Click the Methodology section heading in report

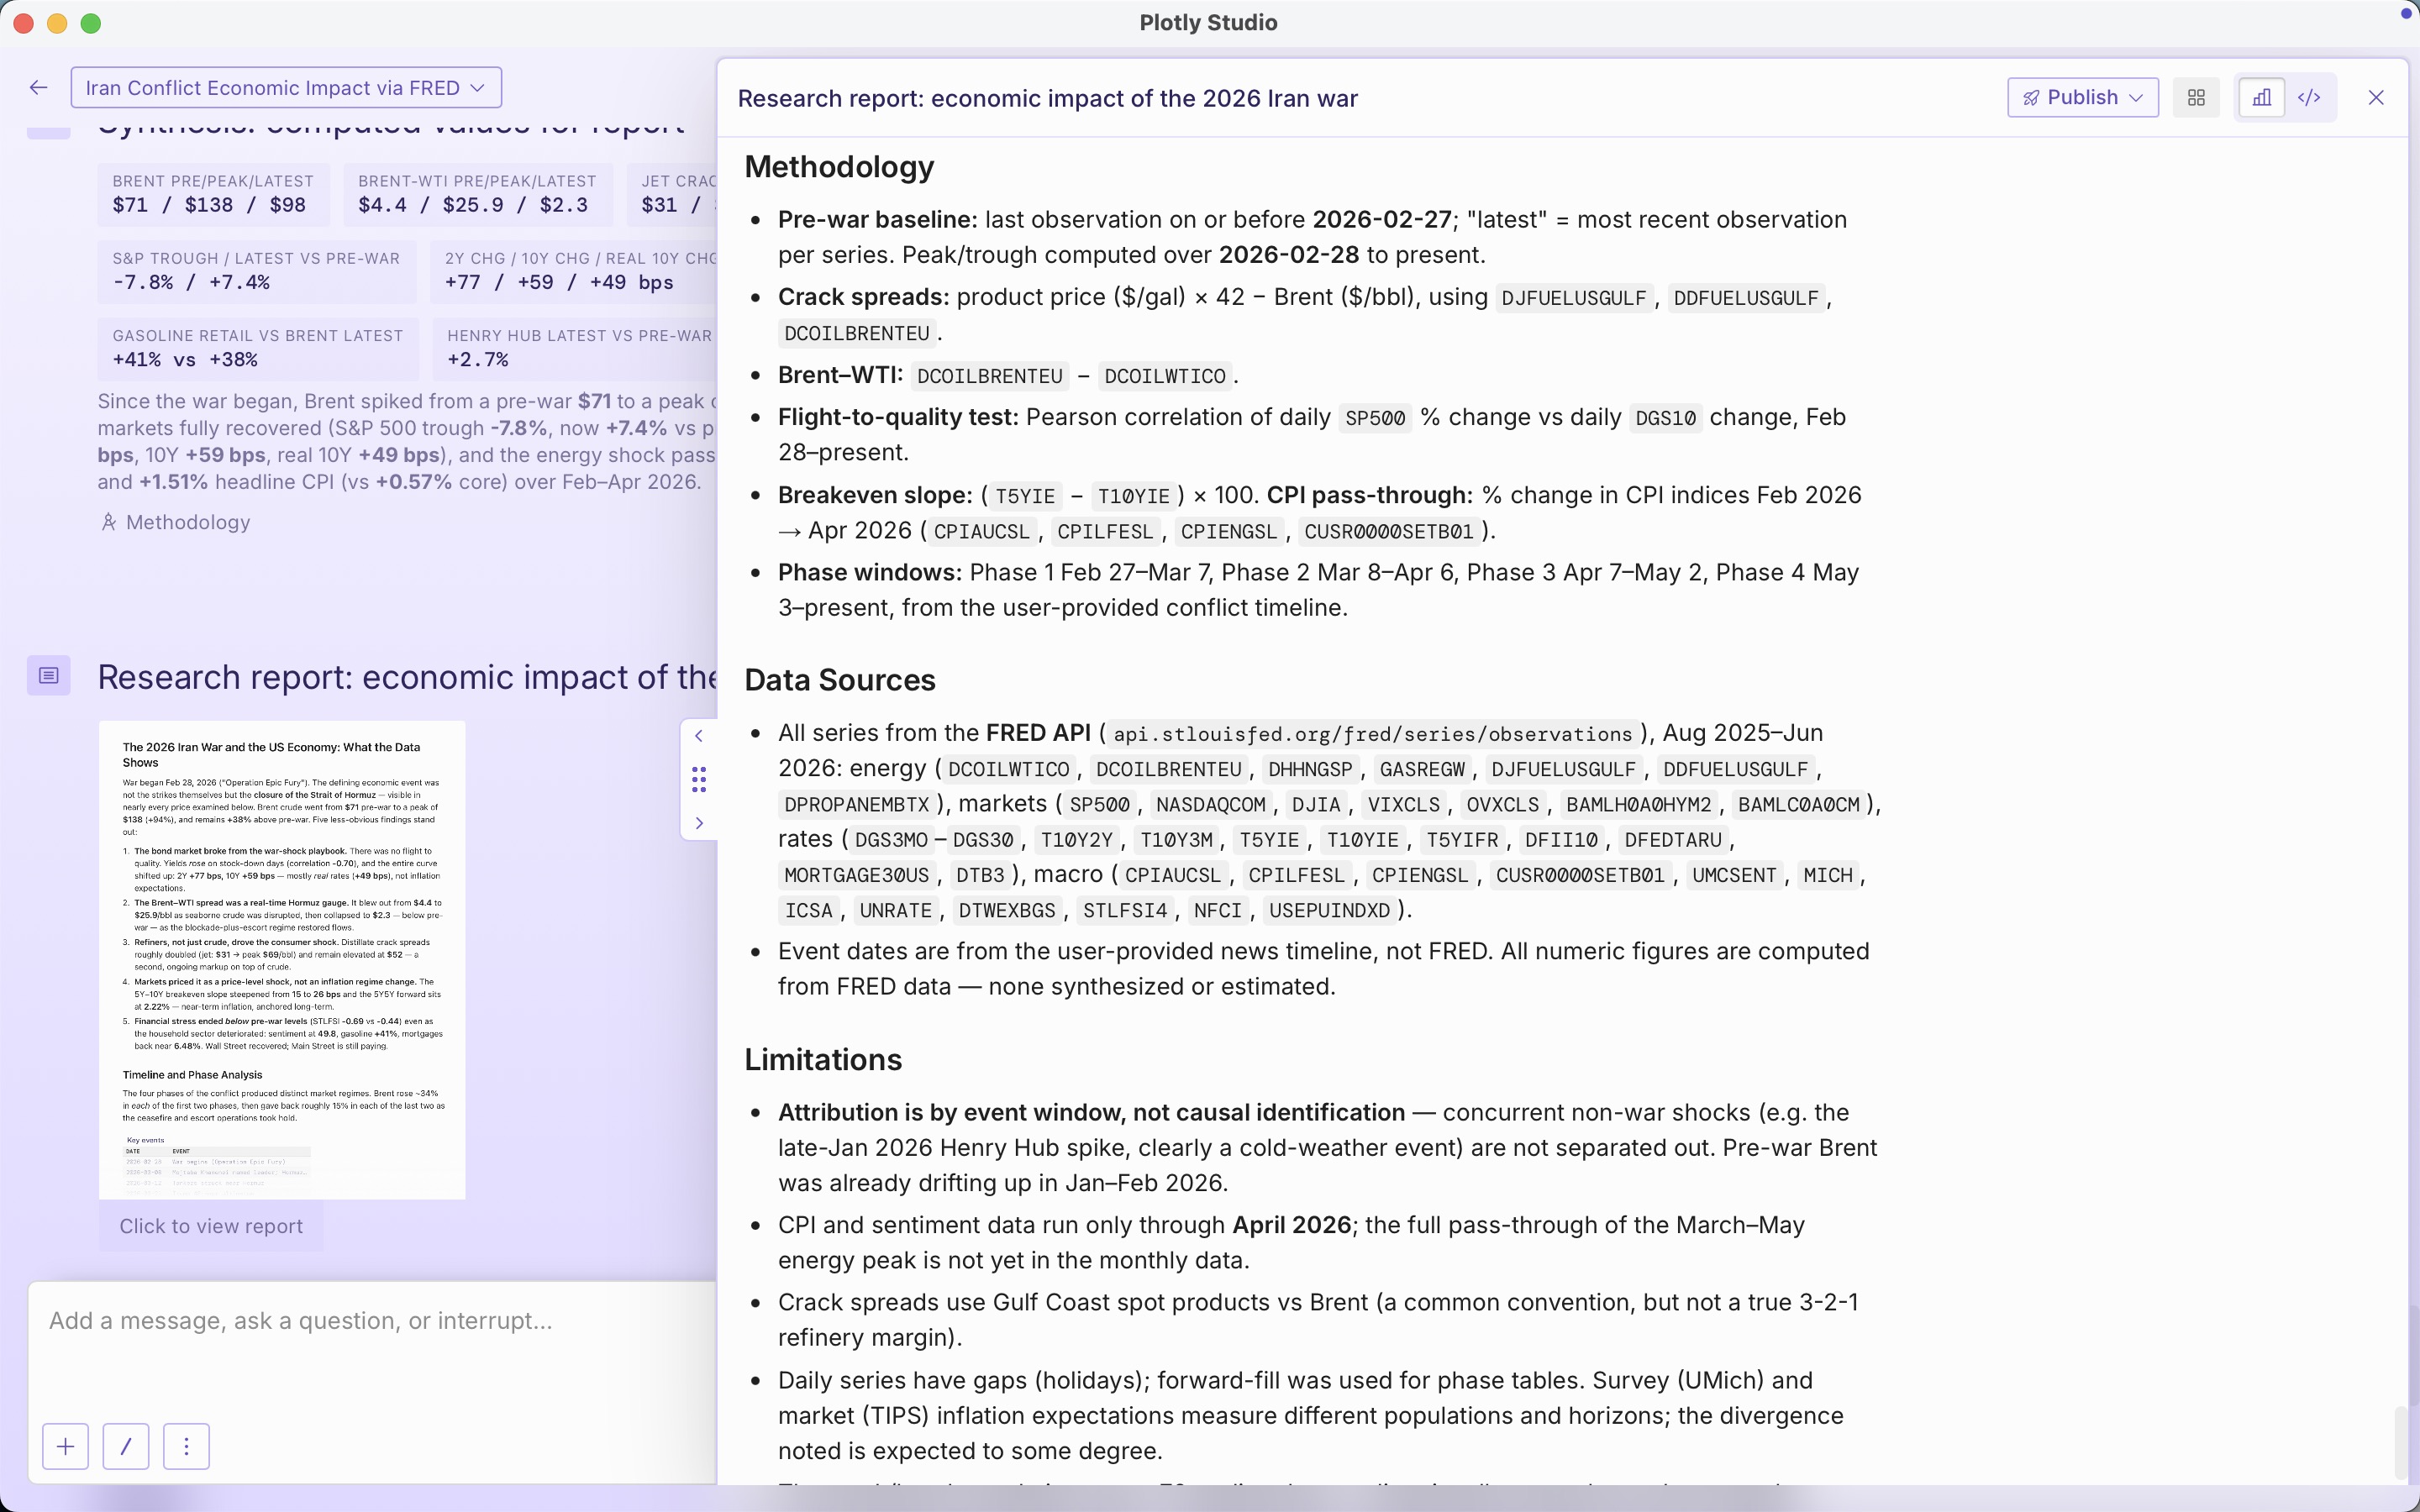(839, 167)
